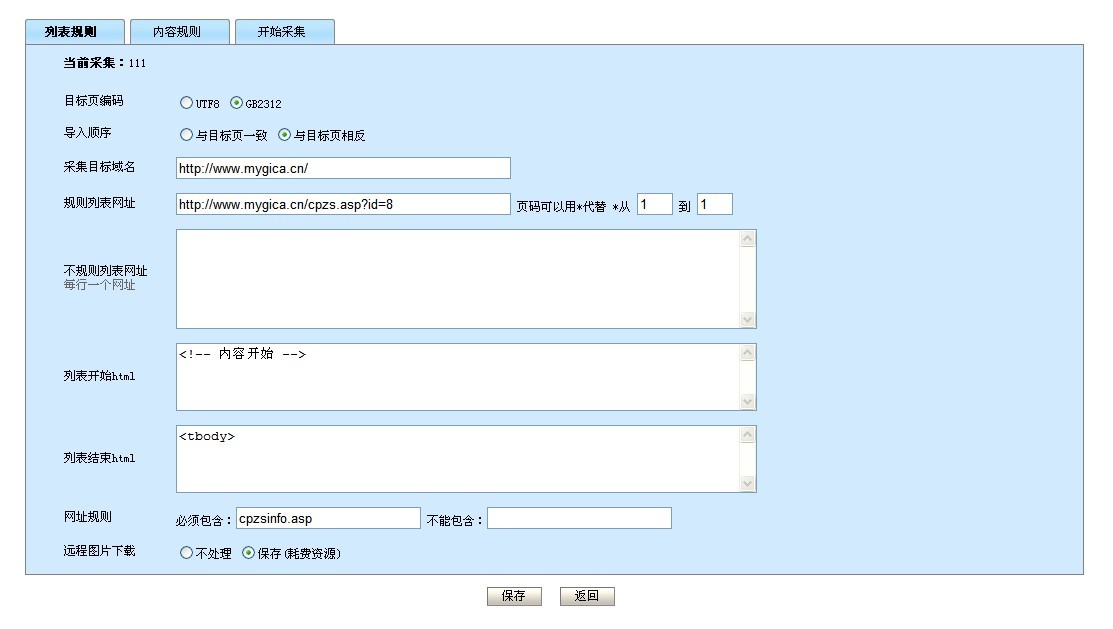Choose 与目标页相反 import order
The image size is (1113, 629).
[x=284, y=135]
